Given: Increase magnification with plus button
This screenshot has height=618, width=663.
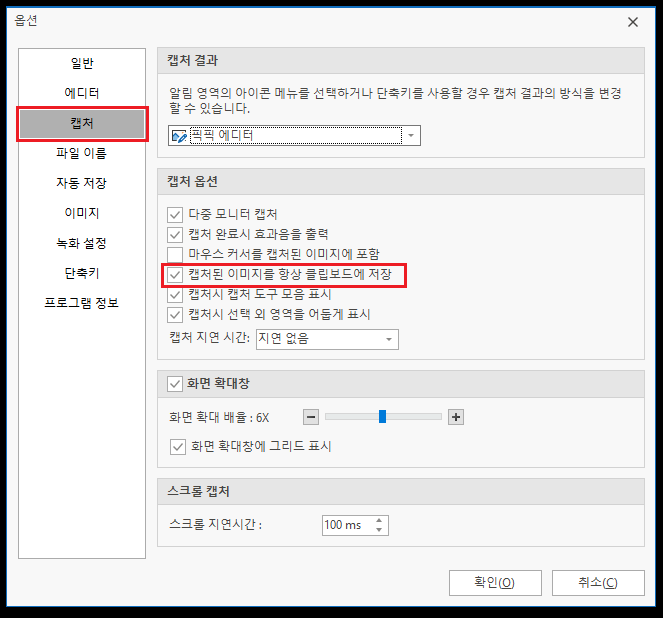Looking at the screenshot, I should coord(456,417).
